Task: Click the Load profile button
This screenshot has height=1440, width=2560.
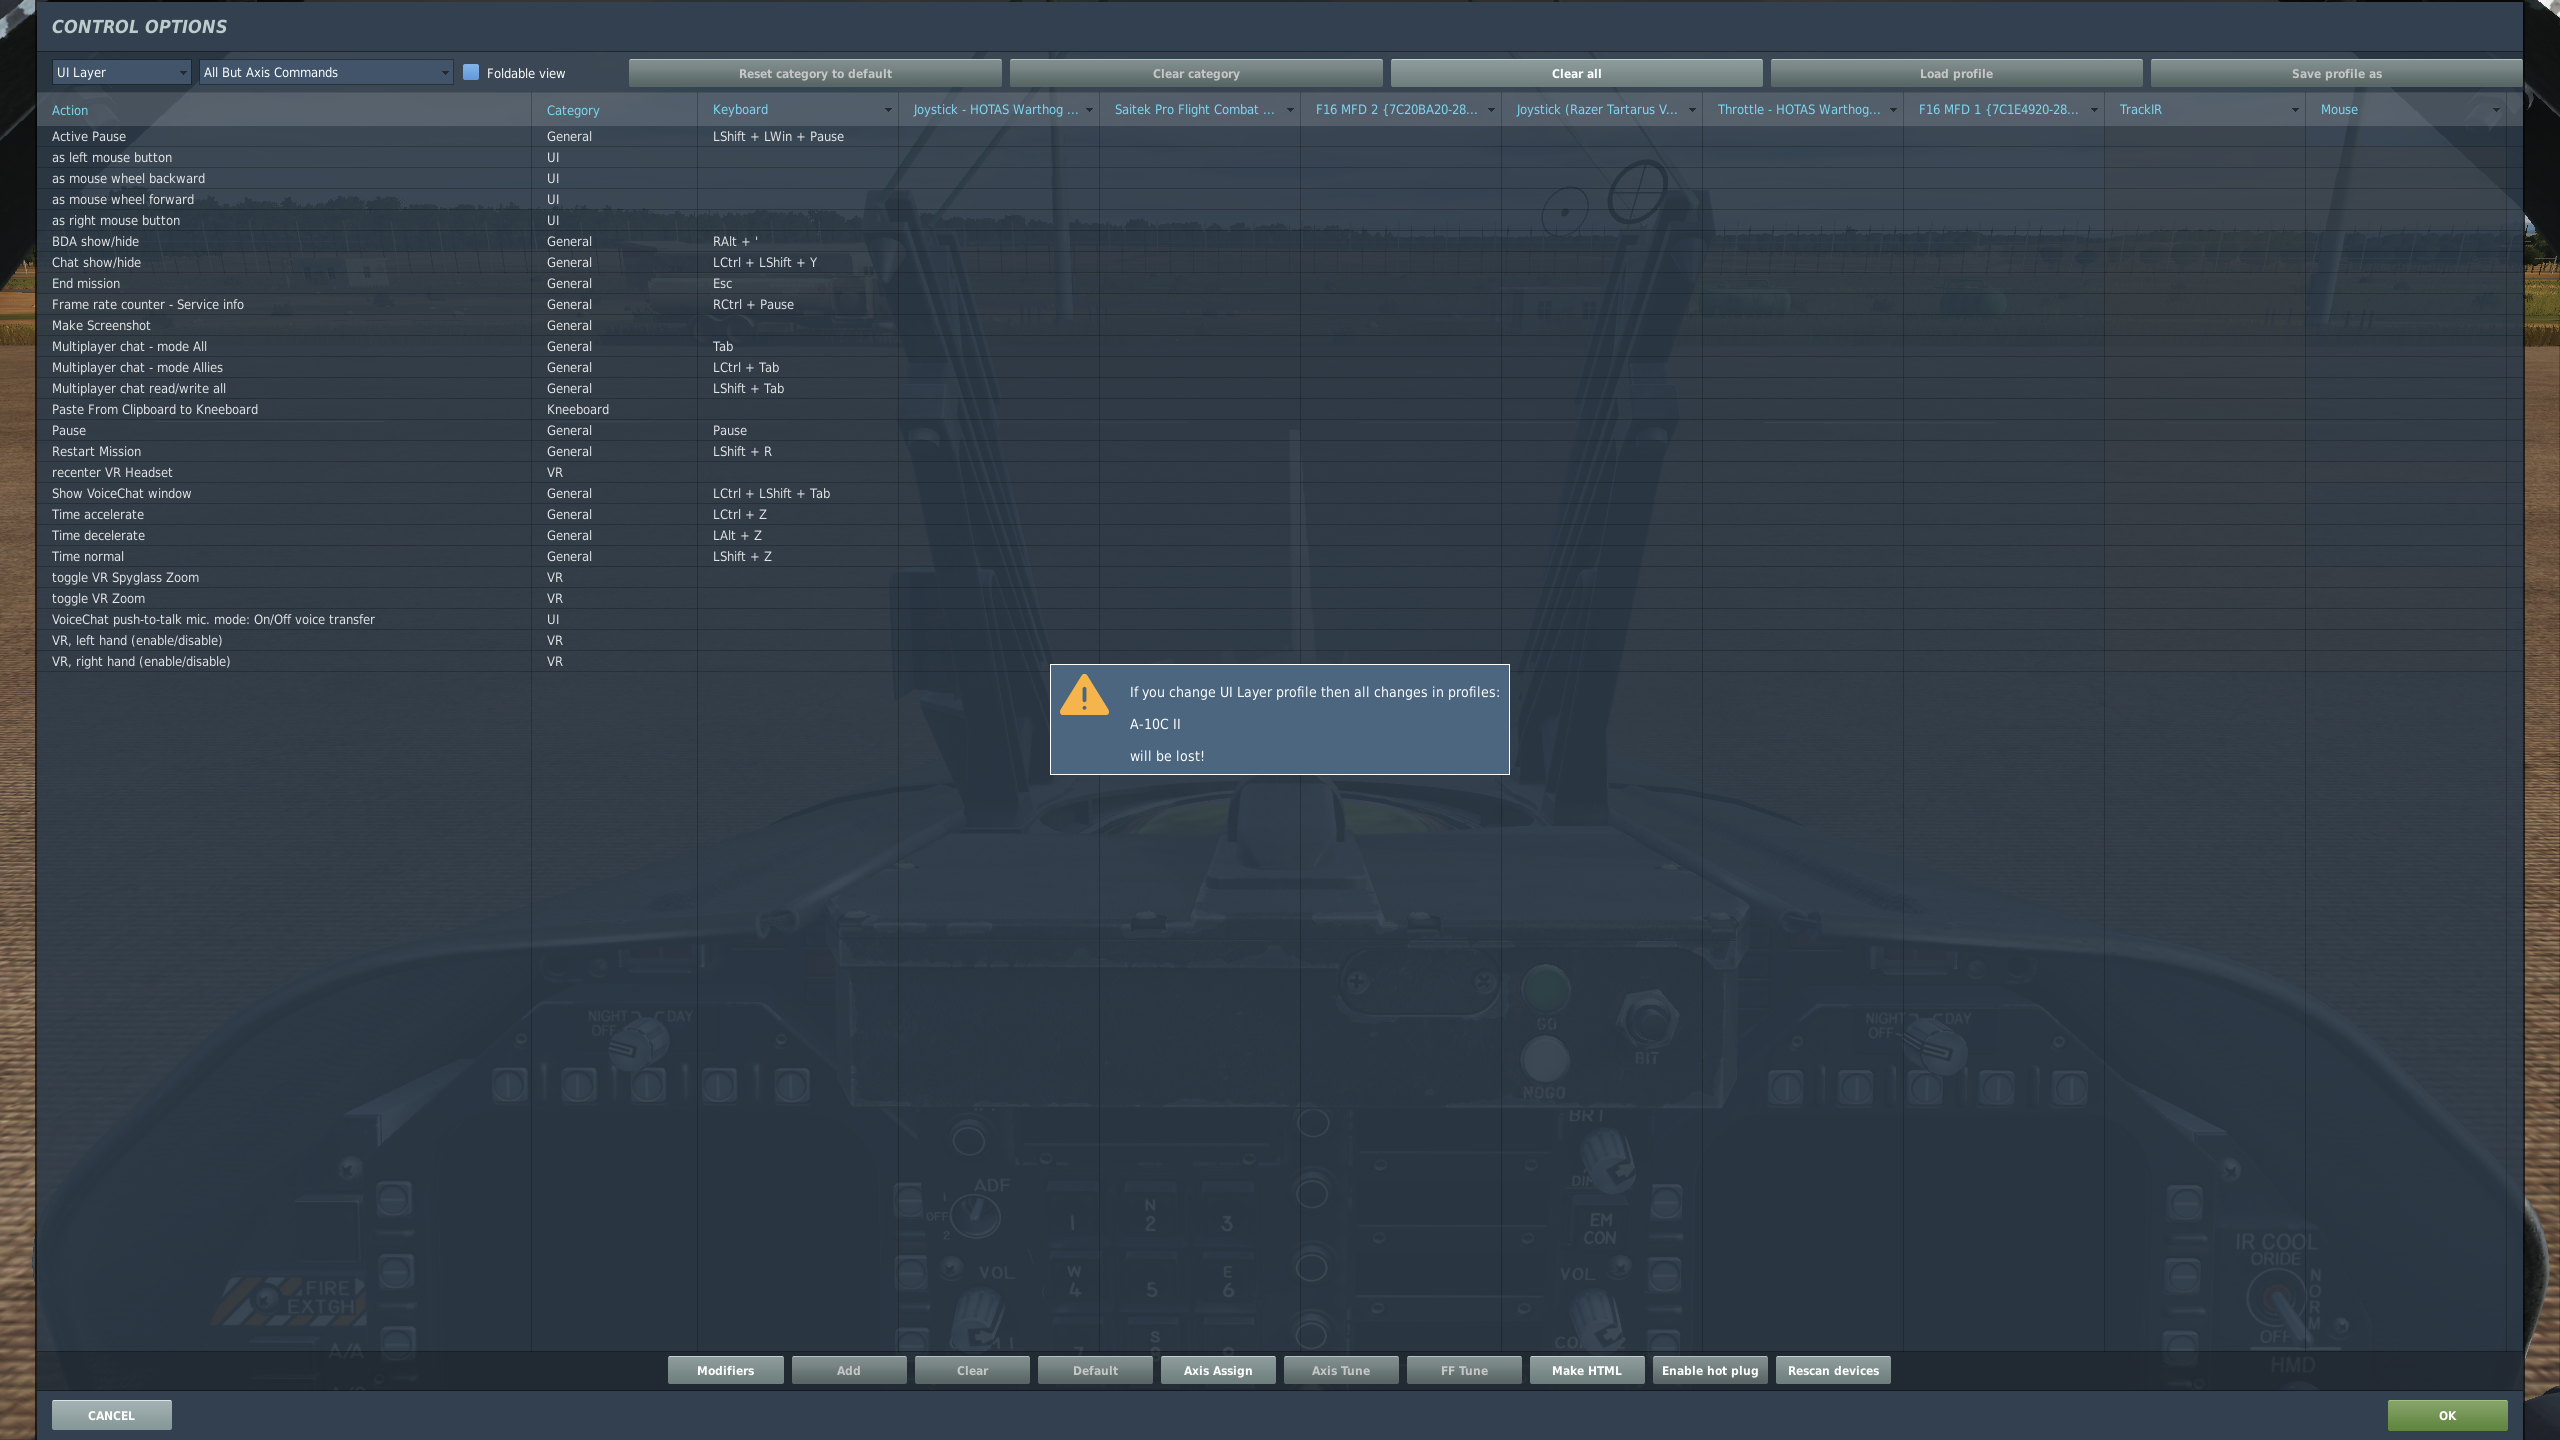Action: coord(1956,73)
